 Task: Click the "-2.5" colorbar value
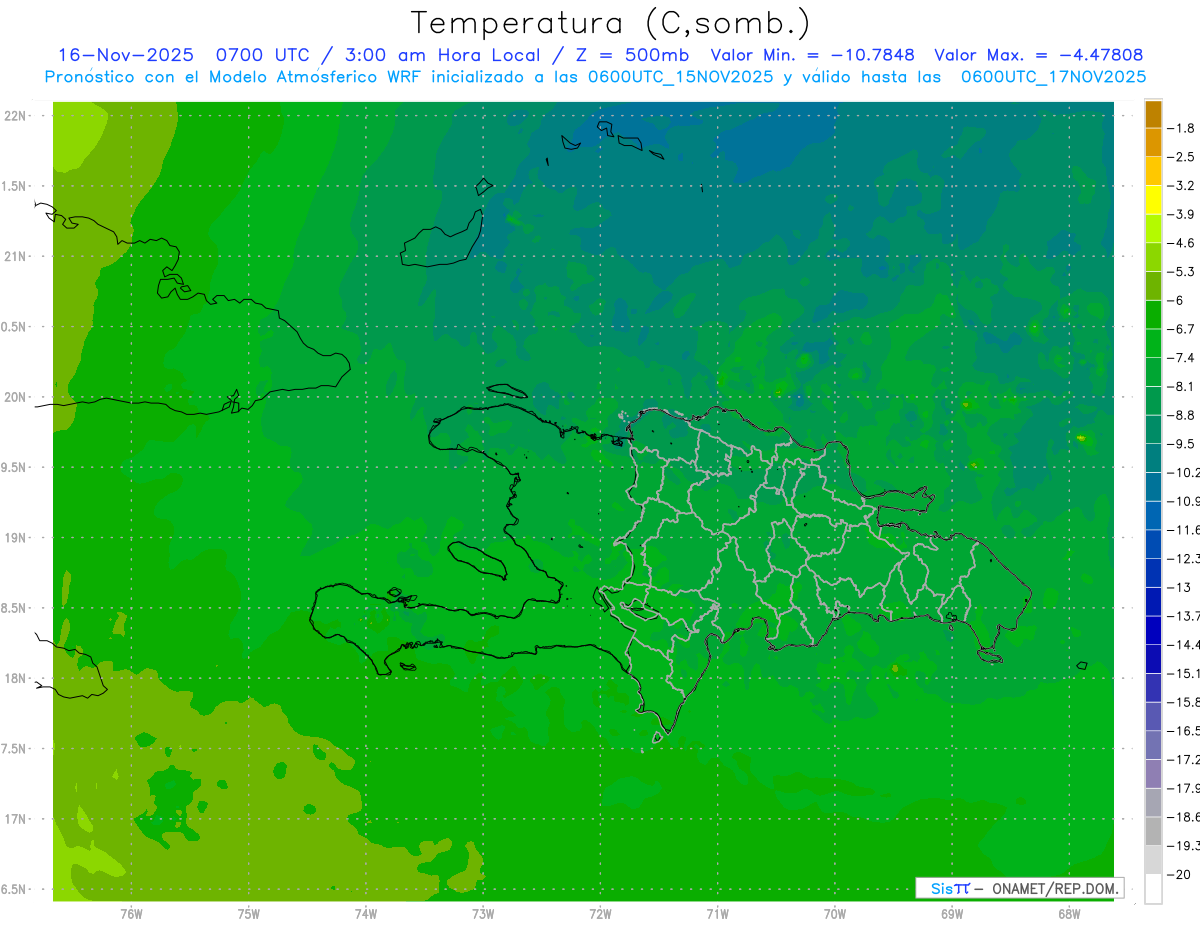click(1183, 157)
